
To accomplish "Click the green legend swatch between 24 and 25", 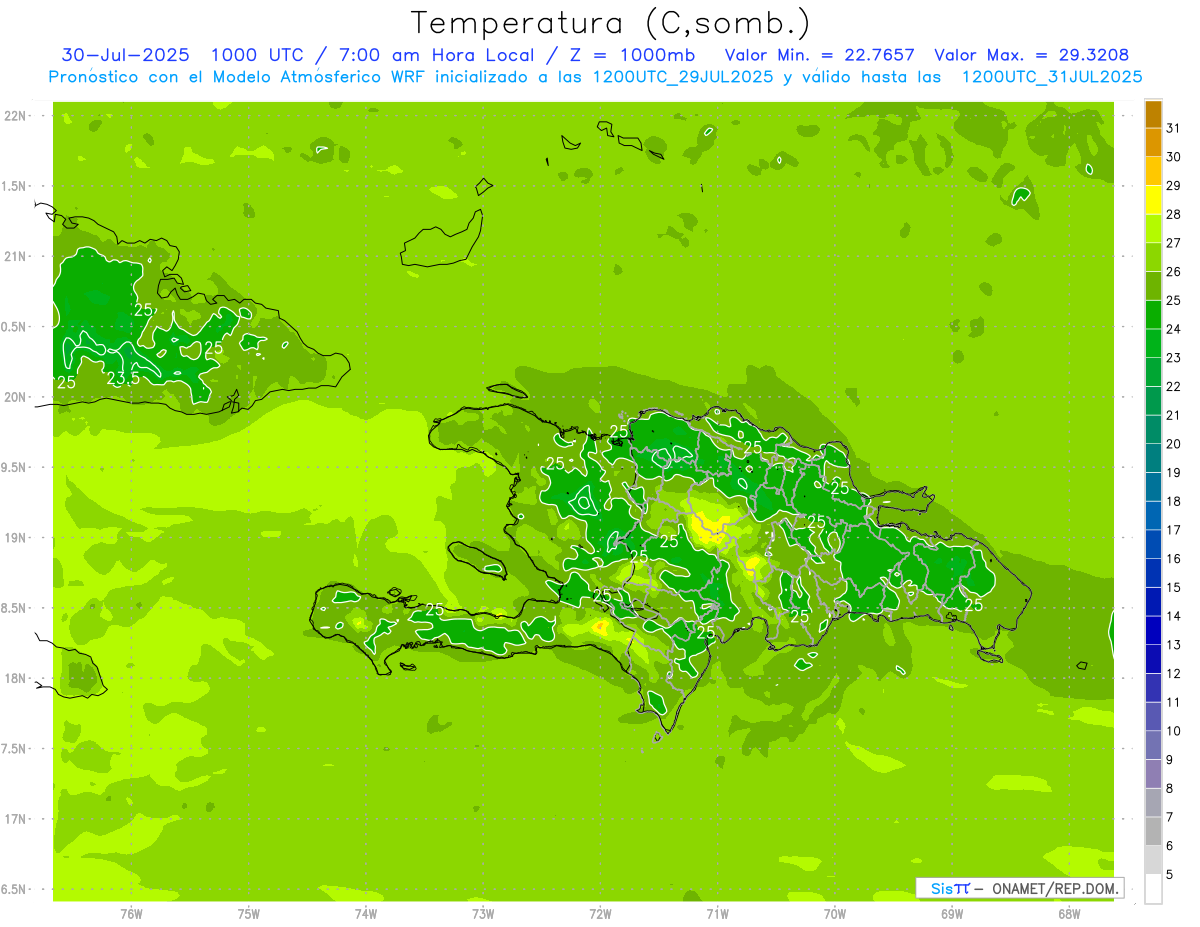I will [1153, 315].
